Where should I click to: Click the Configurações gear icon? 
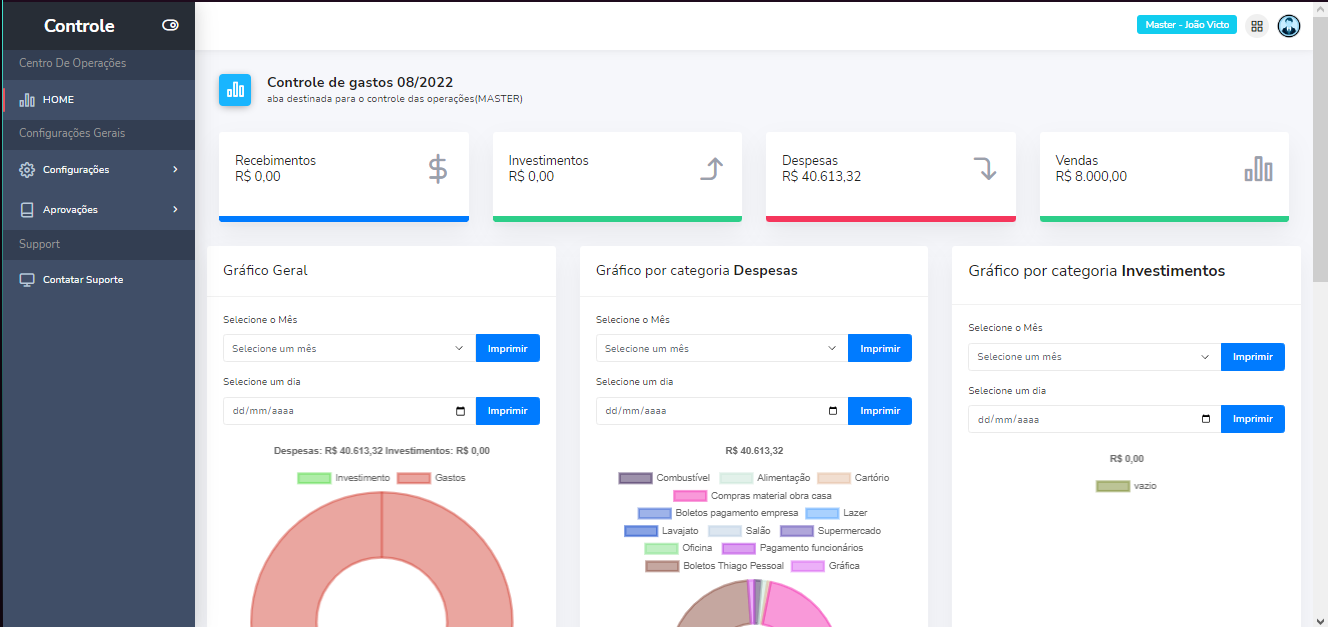(x=27, y=170)
